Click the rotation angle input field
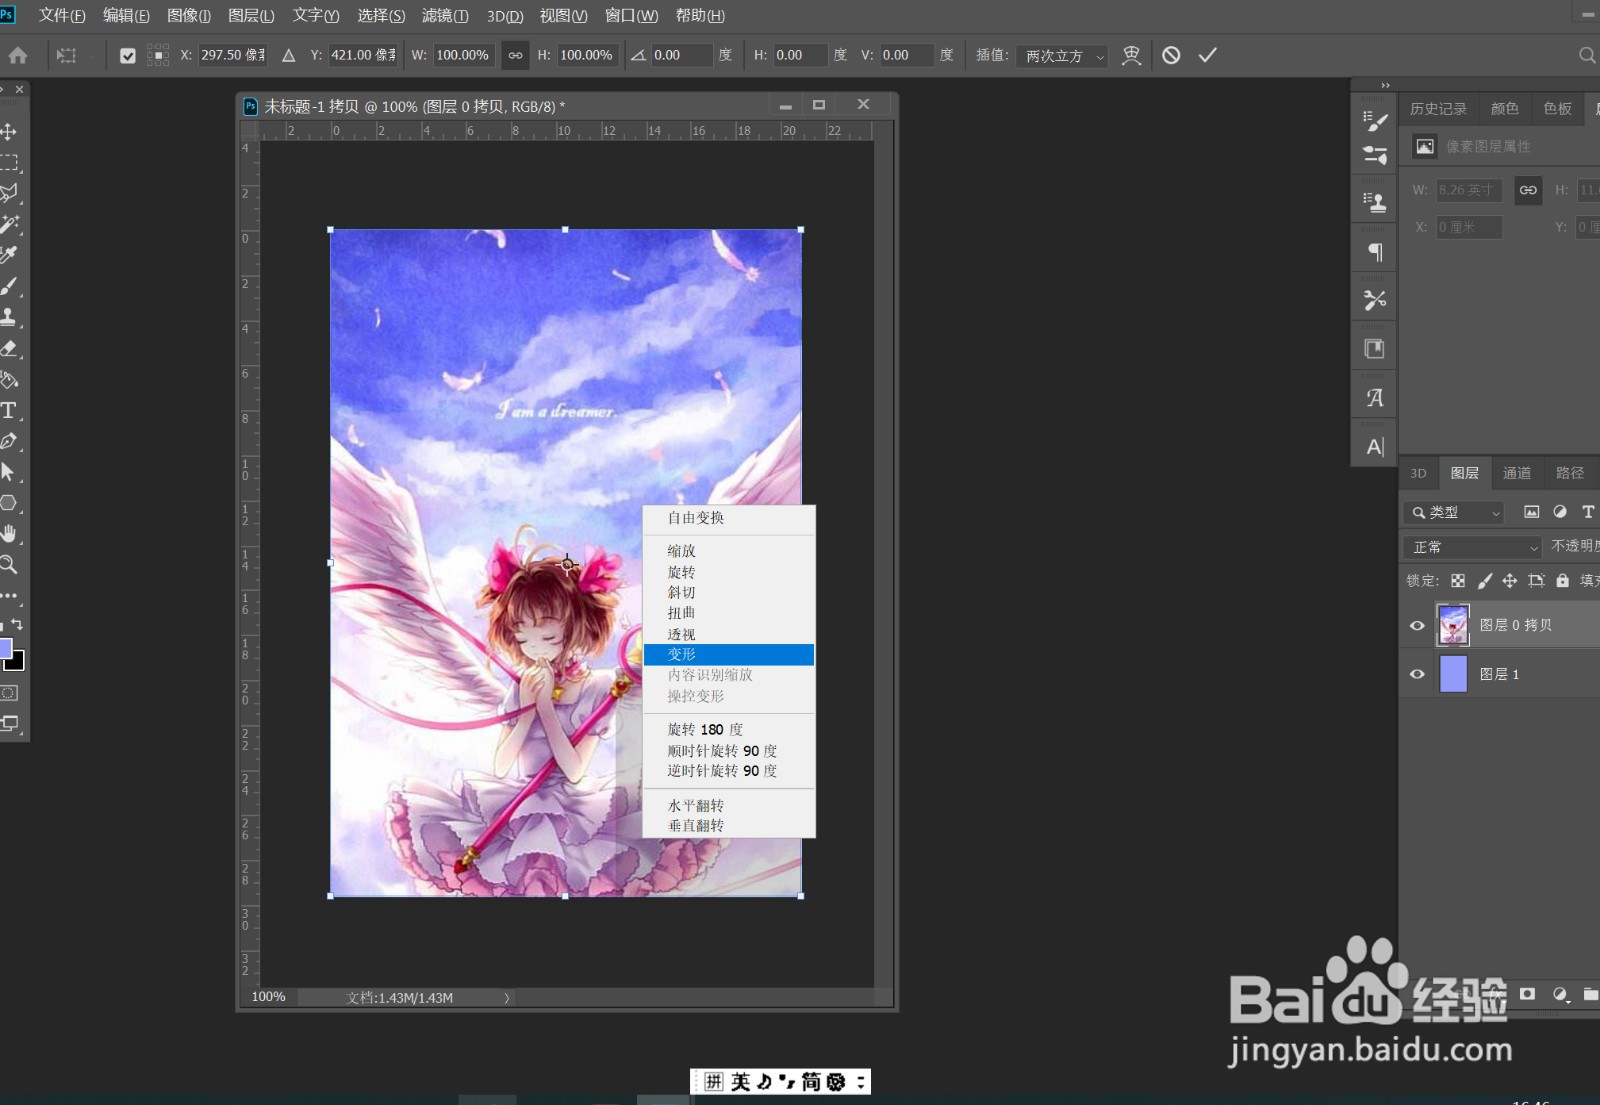This screenshot has height=1105, width=1600. [682, 55]
